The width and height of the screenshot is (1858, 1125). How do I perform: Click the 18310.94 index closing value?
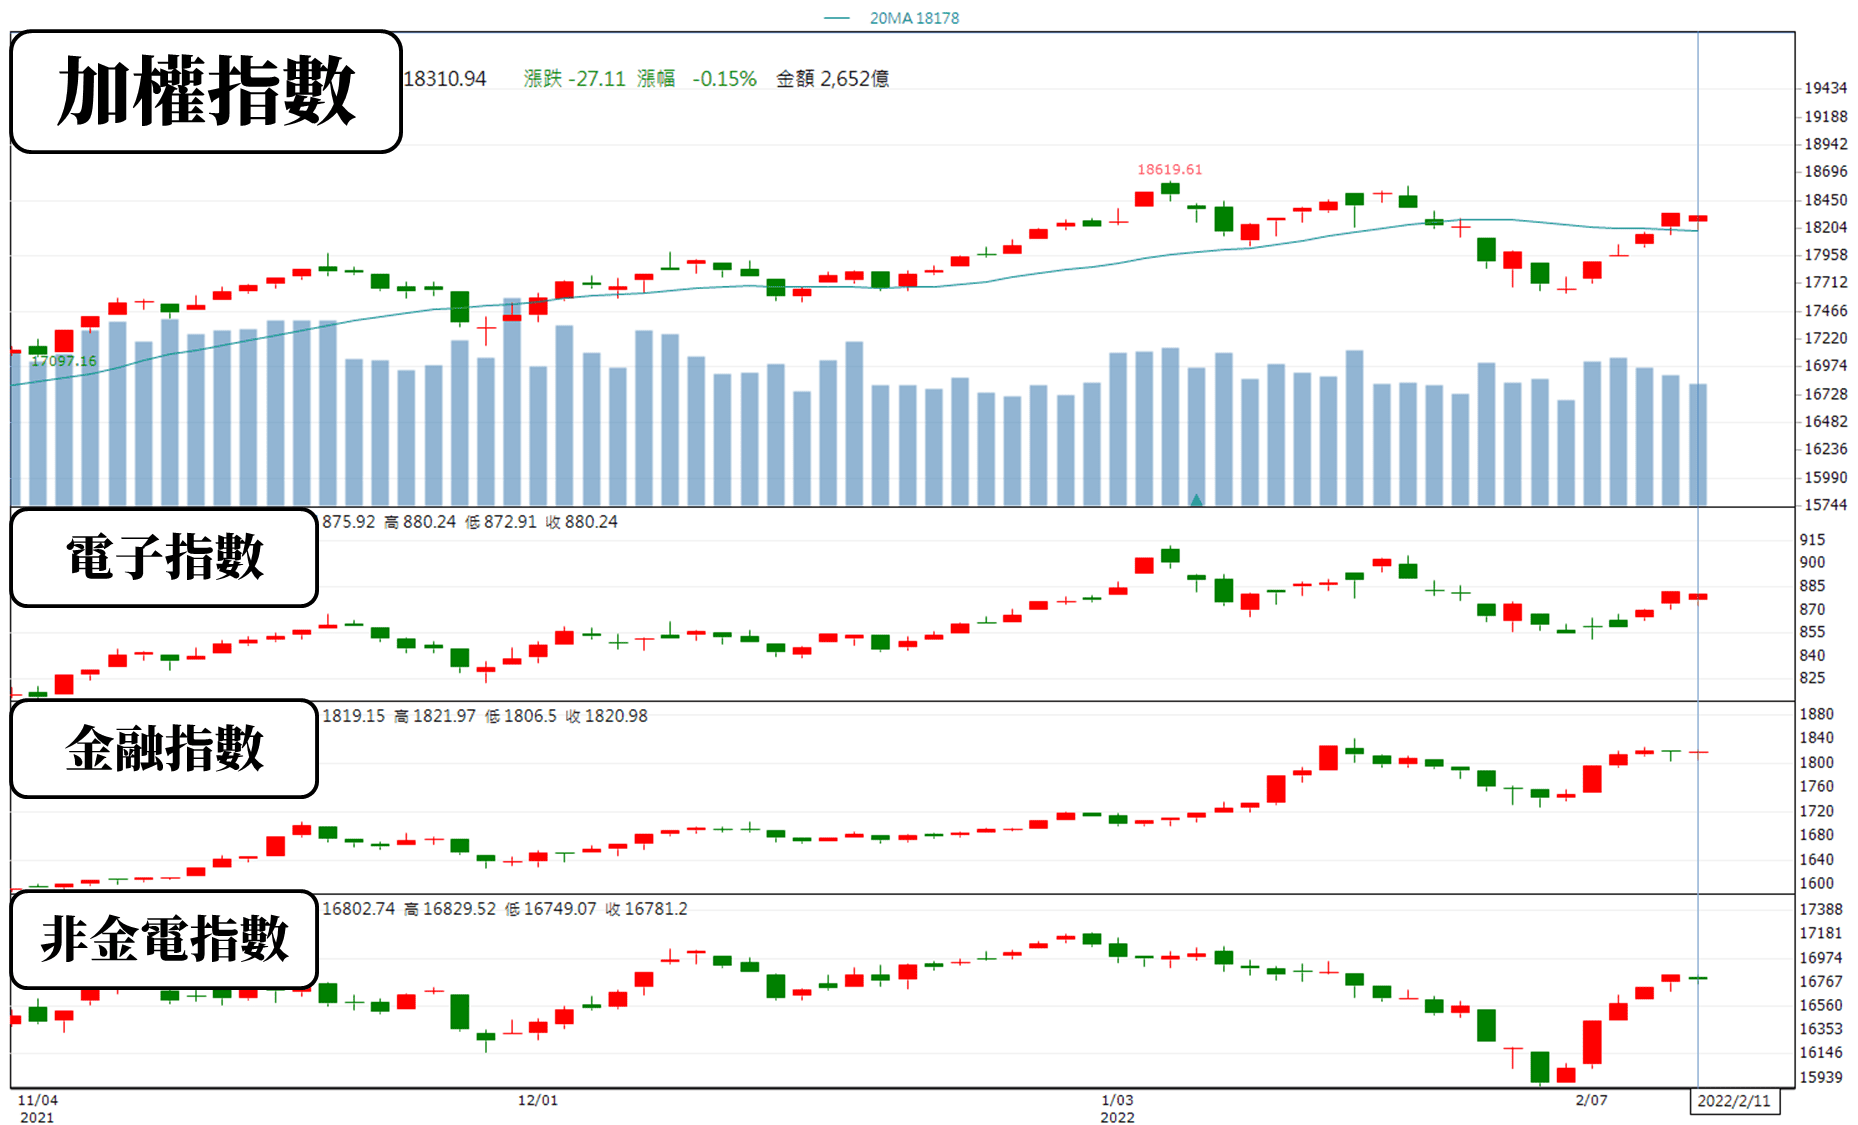(x=445, y=78)
